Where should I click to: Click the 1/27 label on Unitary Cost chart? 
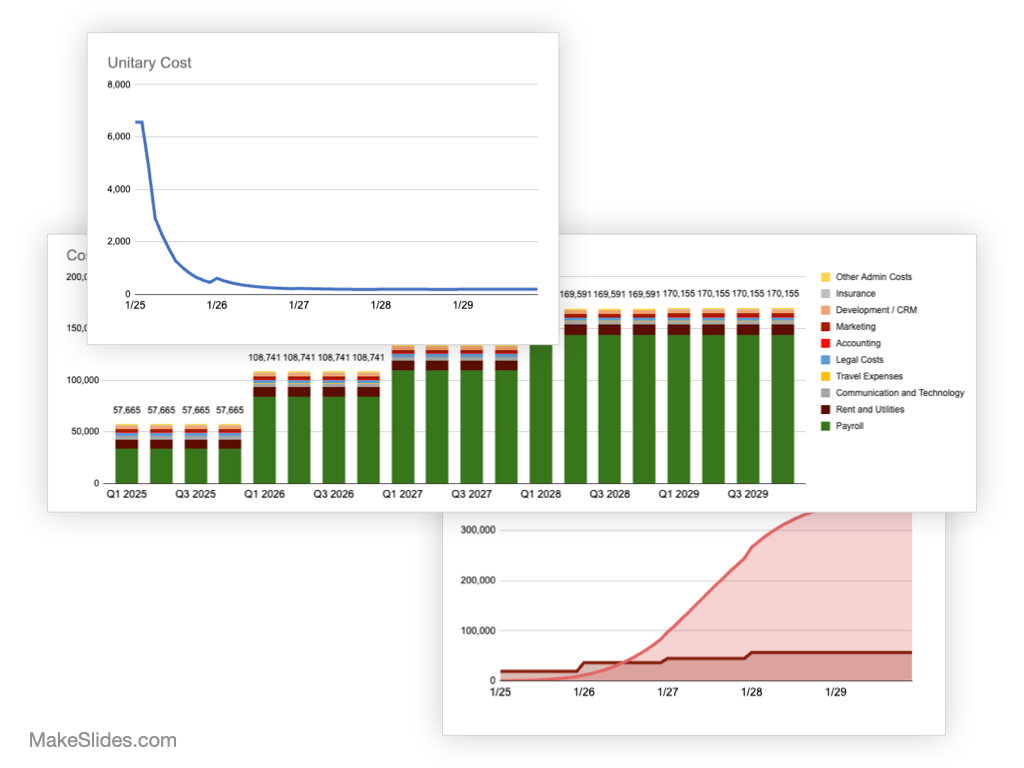298,305
